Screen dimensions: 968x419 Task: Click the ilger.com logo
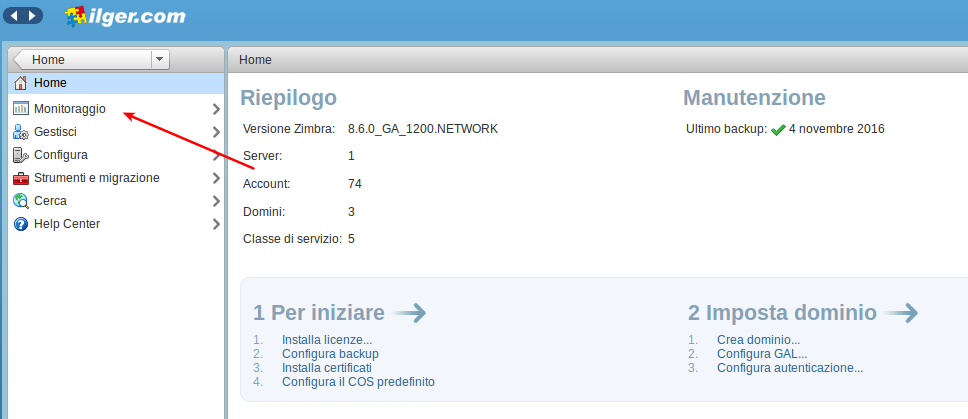[125, 16]
